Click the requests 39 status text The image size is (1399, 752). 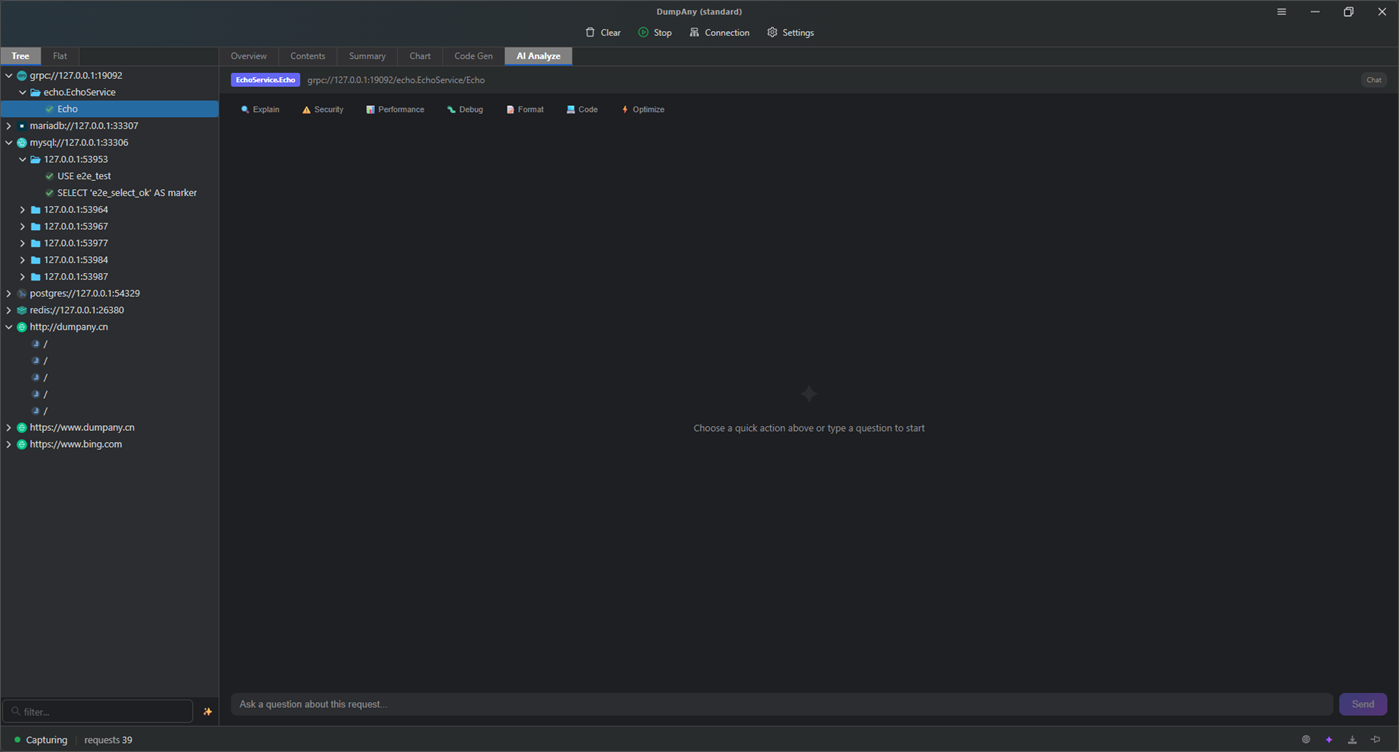click(x=108, y=740)
